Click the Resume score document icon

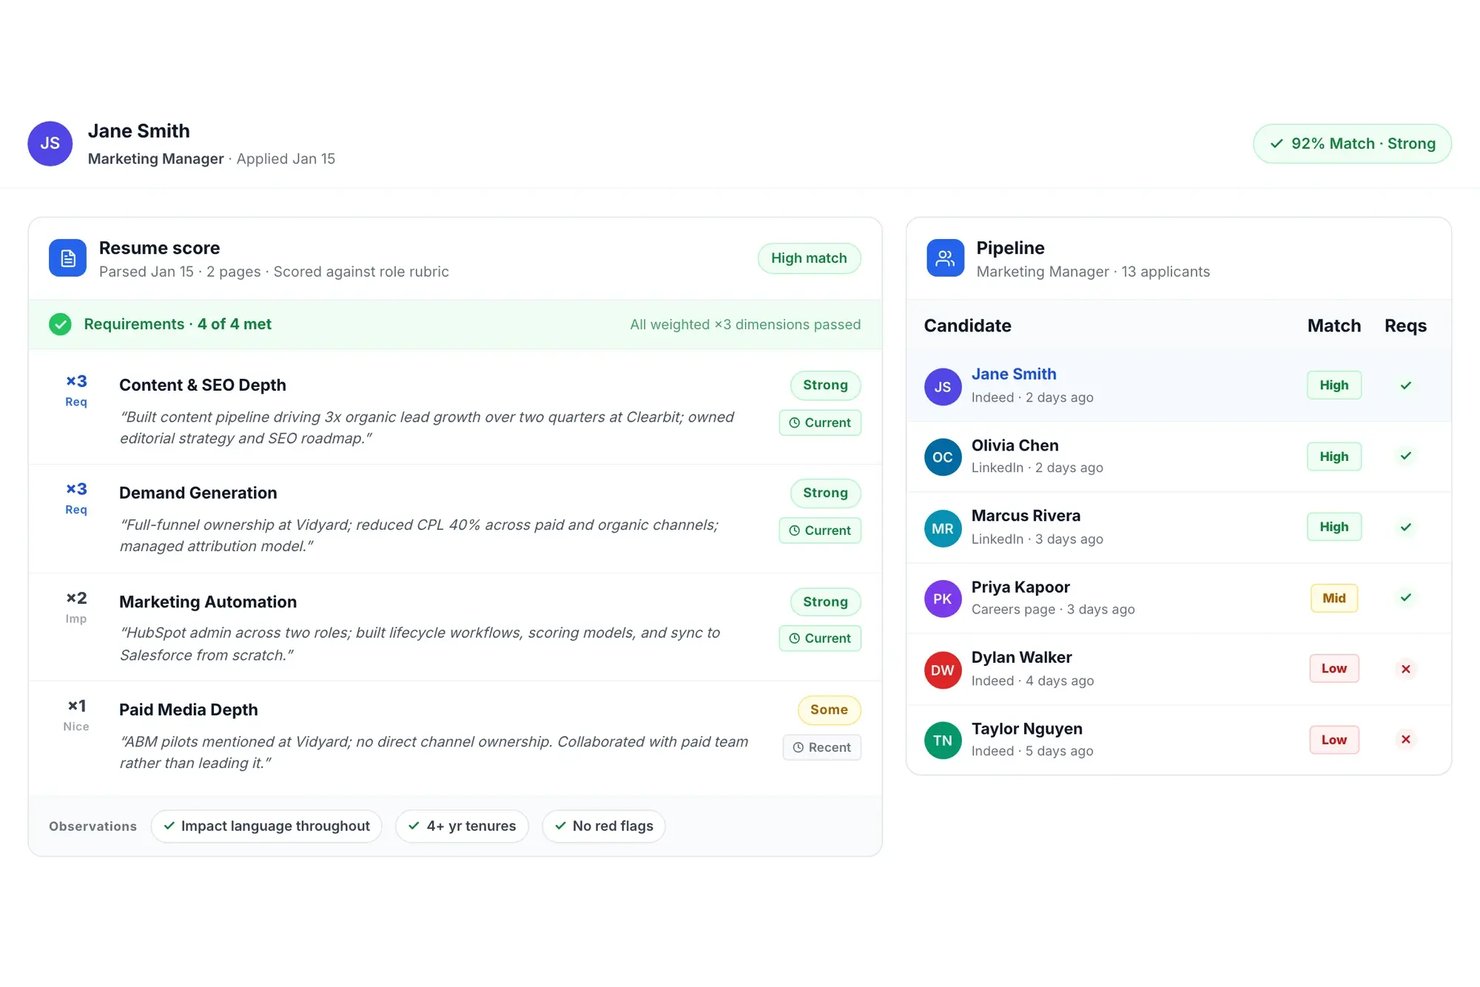[x=68, y=258]
